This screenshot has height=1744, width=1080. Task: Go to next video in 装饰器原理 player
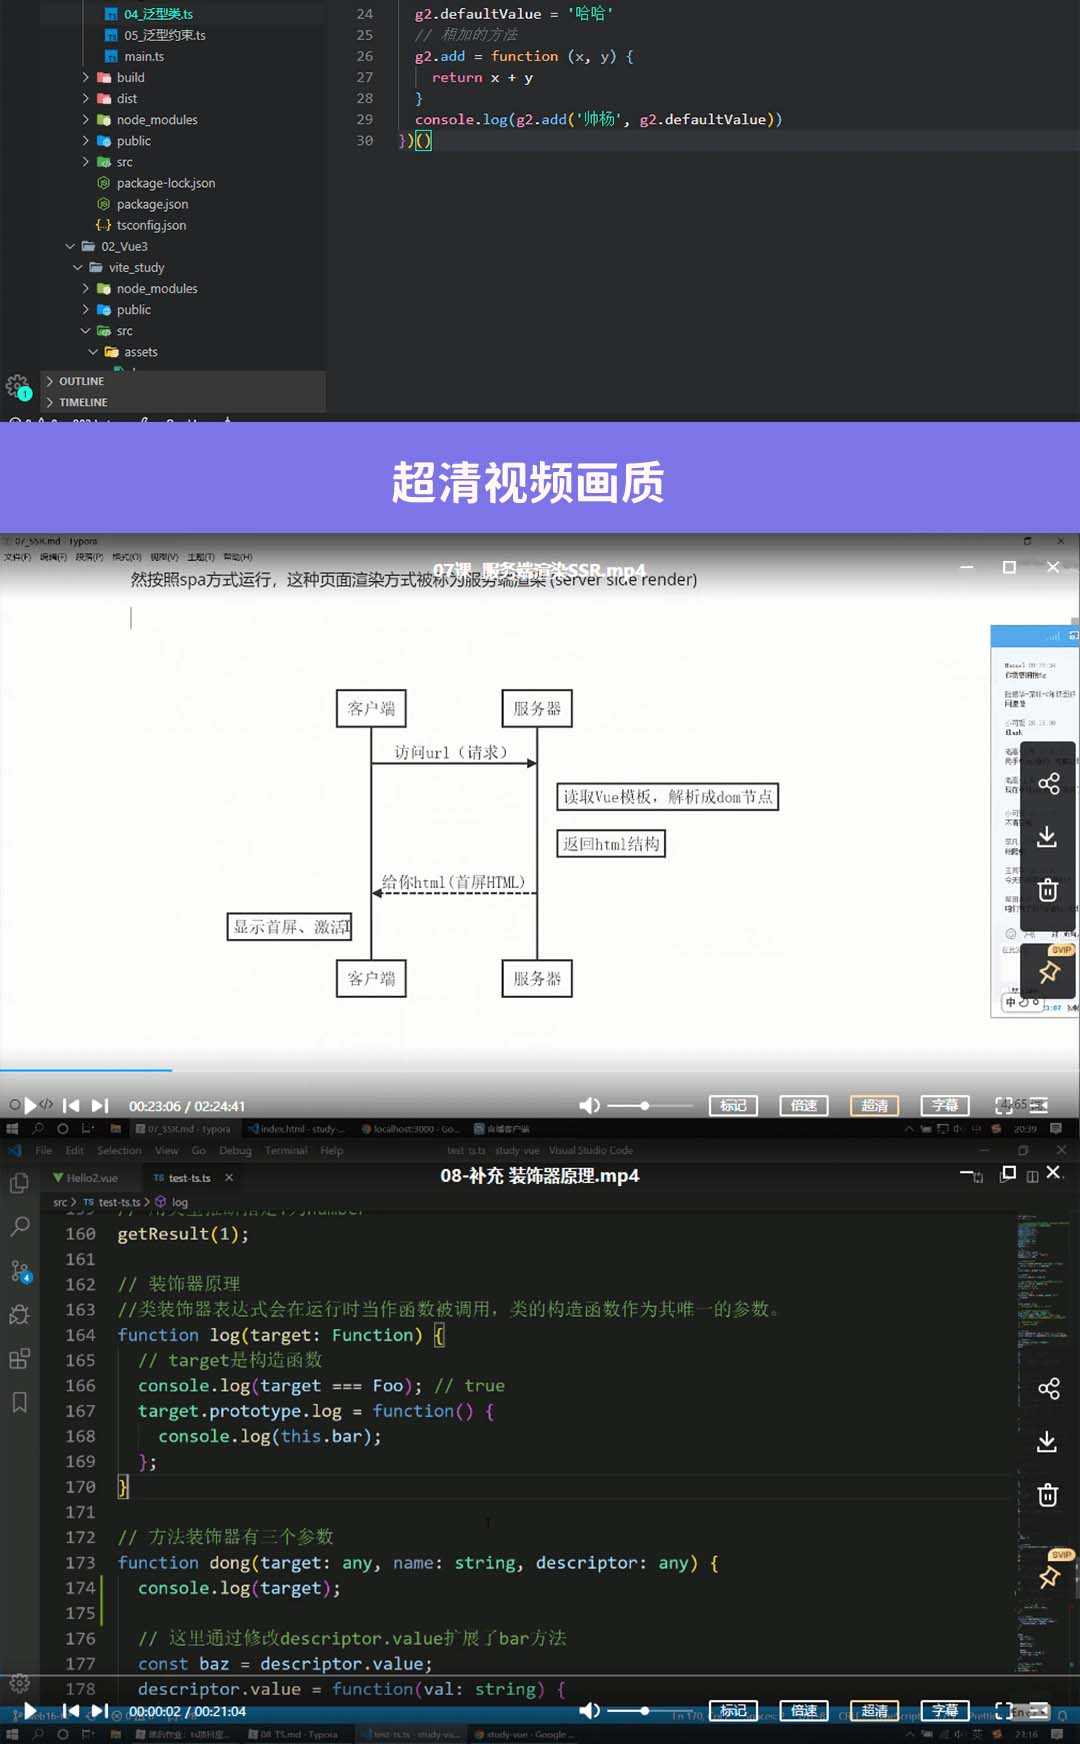(x=99, y=1711)
